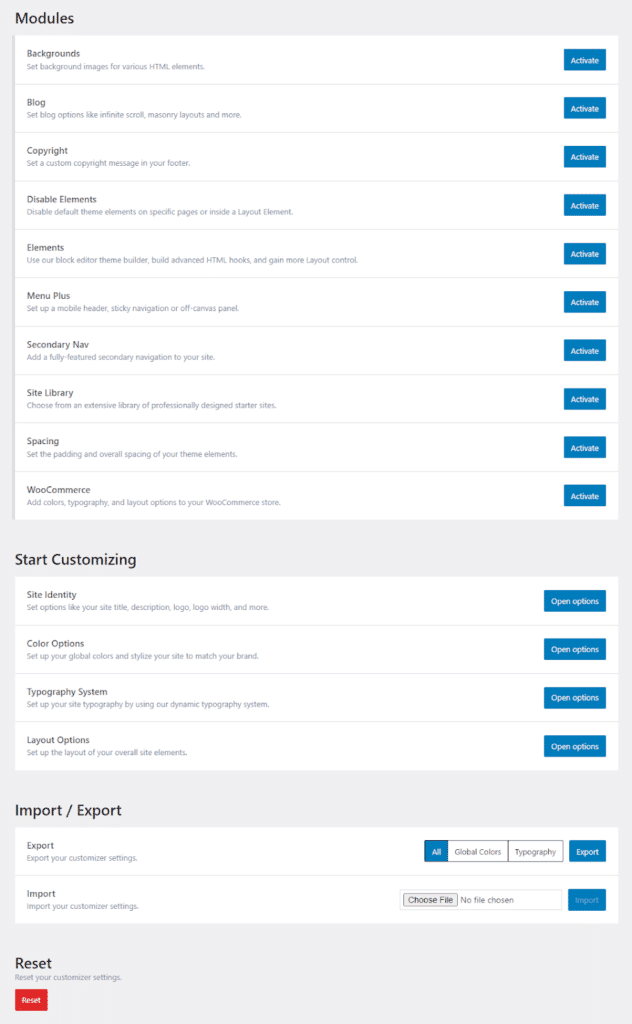Open Typography System options
632x1024 pixels.
coord(574,698)
